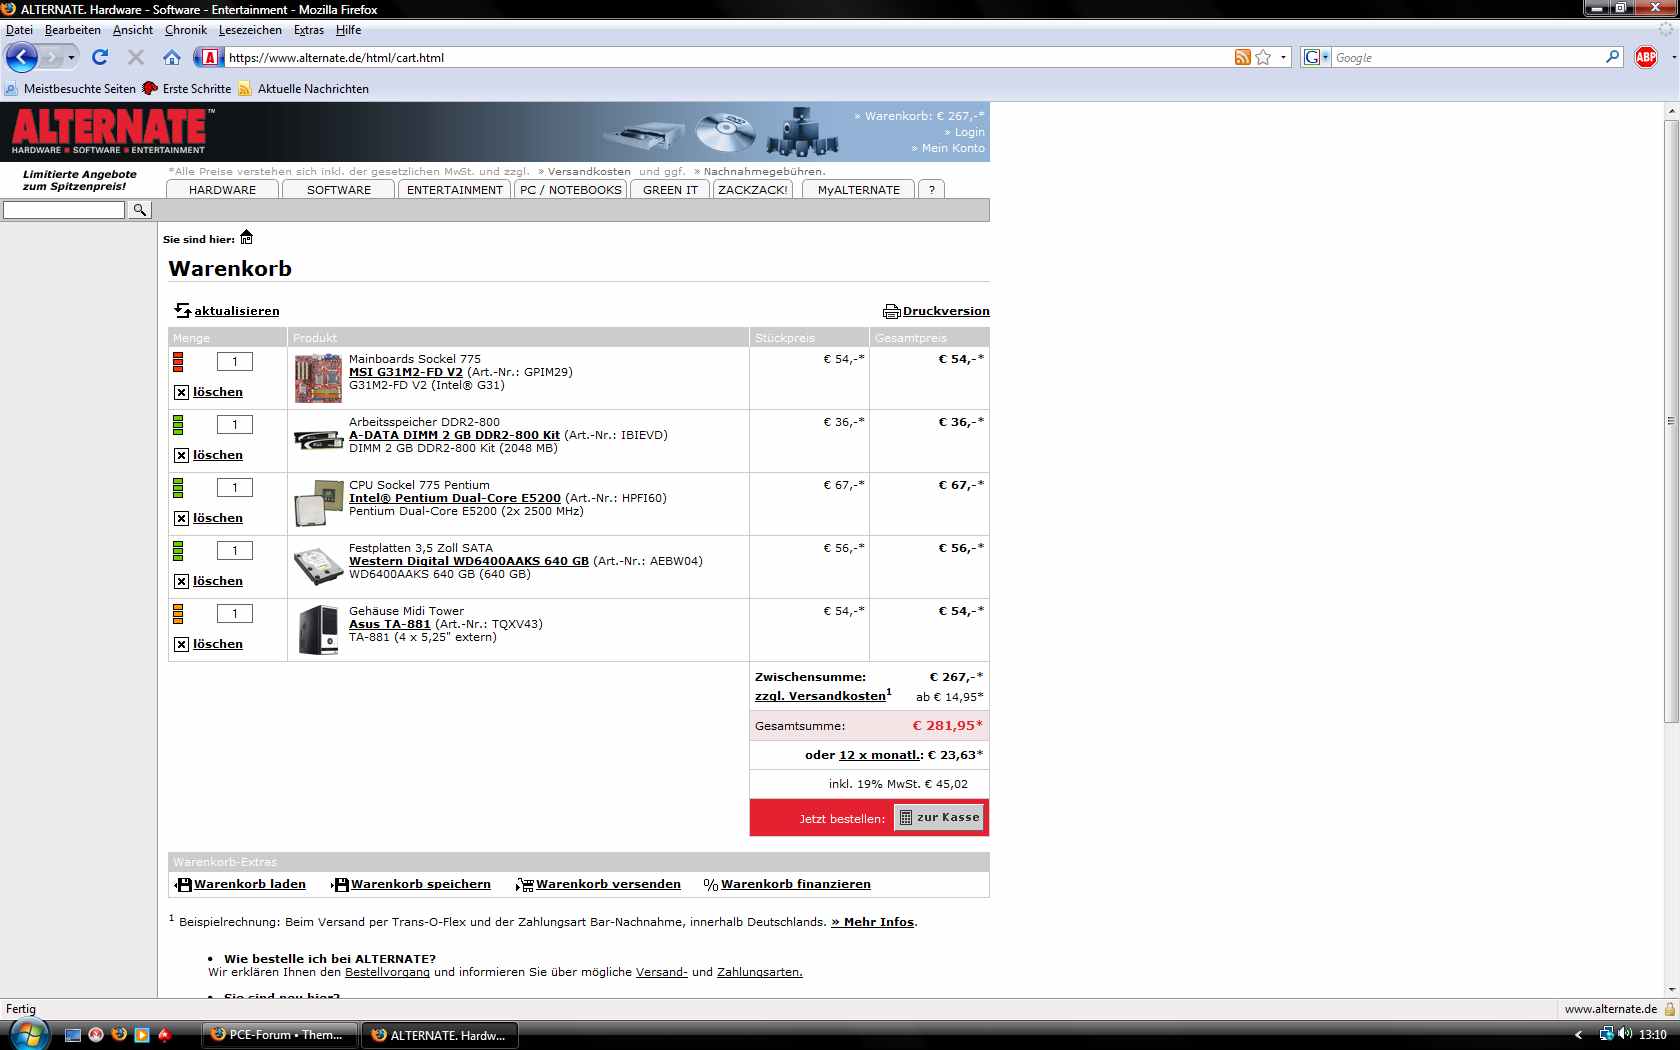Screen dimensions: 1680x1050
Task: Click the Windows Start orb
Action: pyautogui.click(x=27, y=1033)
